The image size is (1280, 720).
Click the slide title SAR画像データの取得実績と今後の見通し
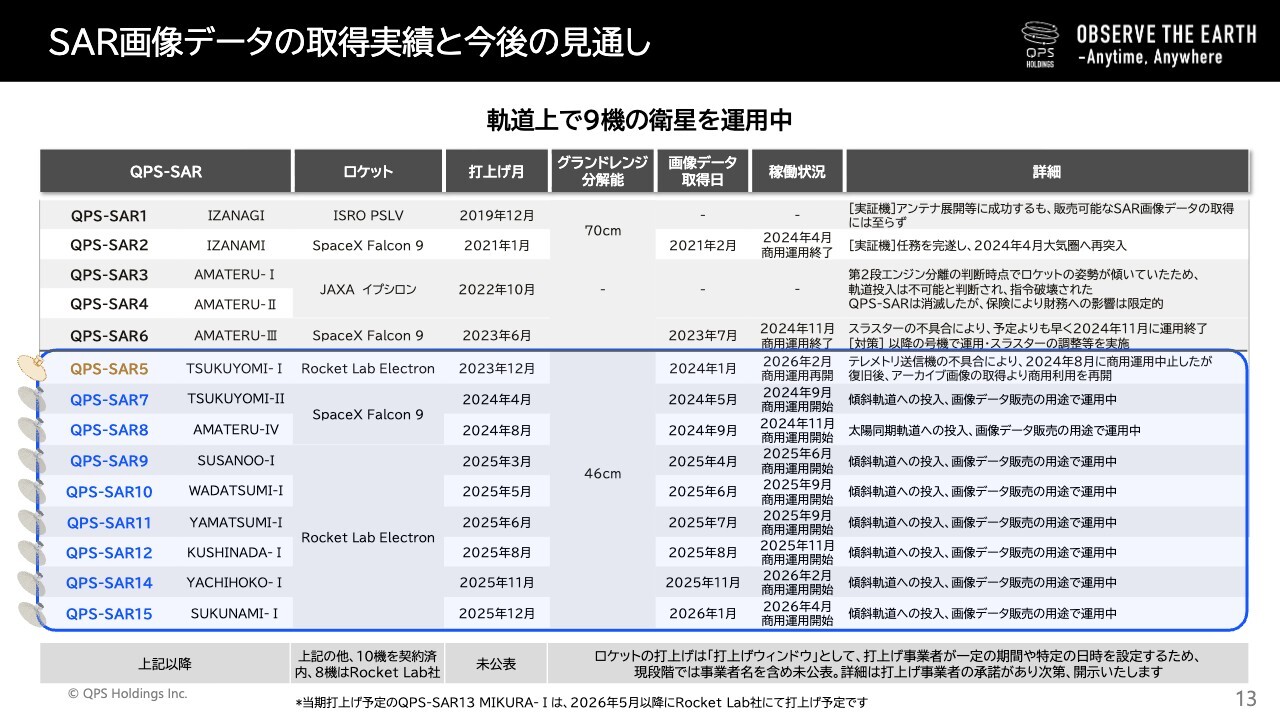point(350,41)
